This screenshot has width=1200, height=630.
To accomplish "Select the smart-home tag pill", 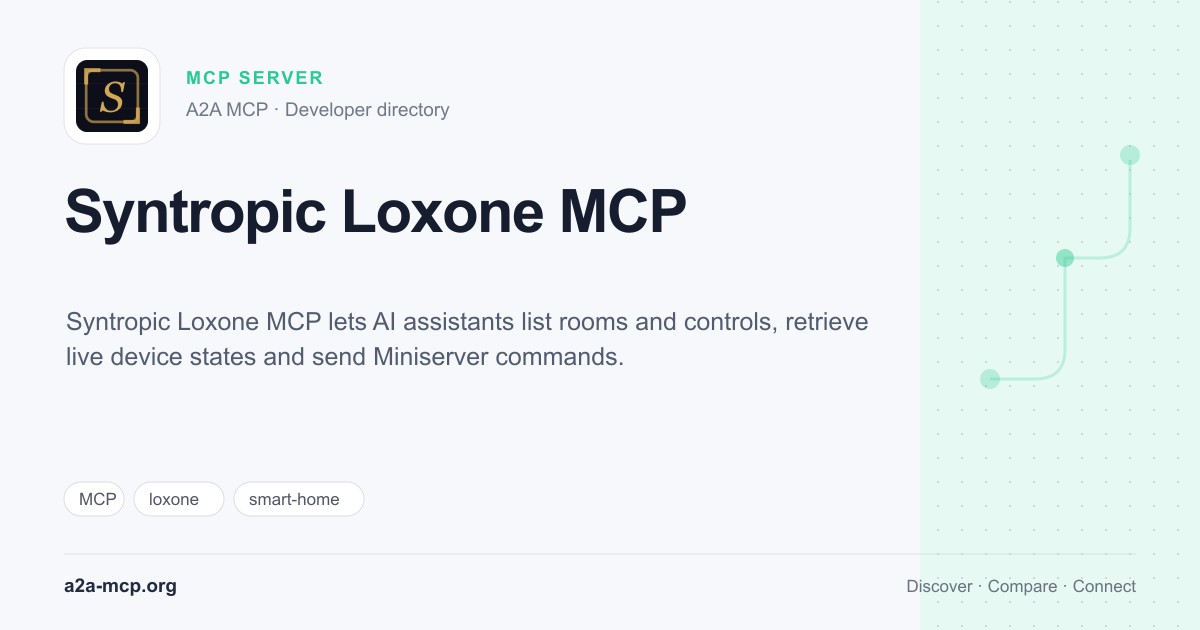I will point(299,499).
